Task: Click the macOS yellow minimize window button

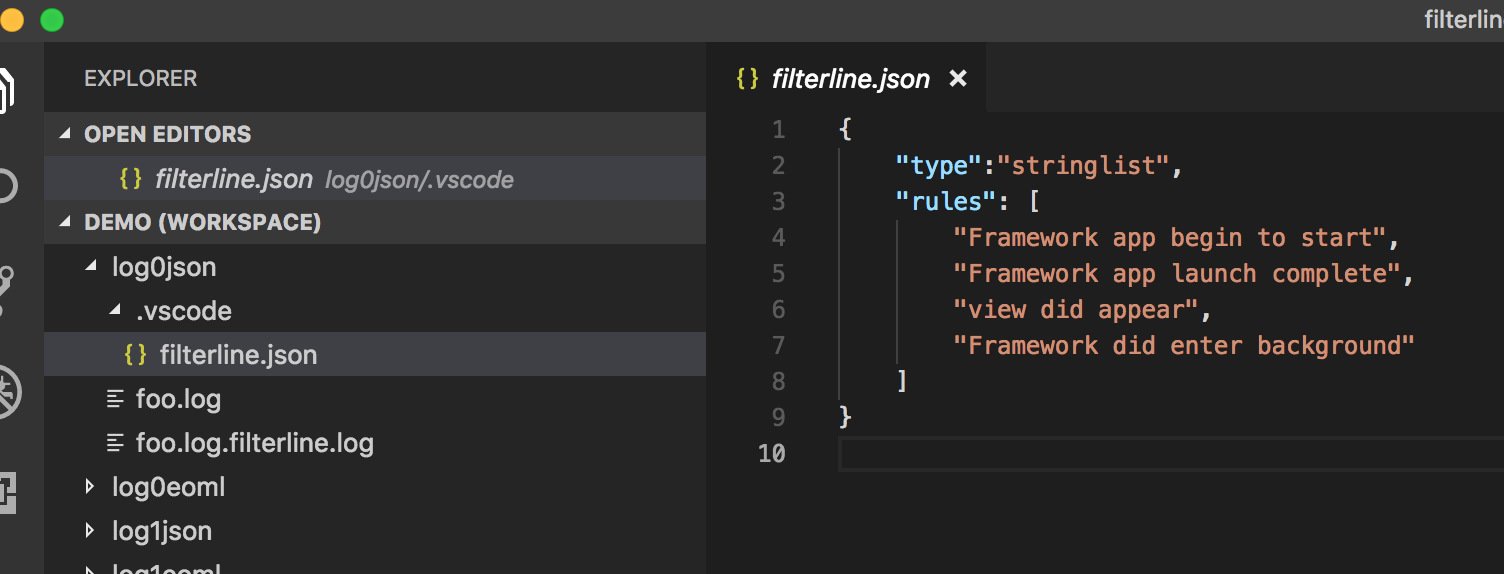Action: coord(11,19)
